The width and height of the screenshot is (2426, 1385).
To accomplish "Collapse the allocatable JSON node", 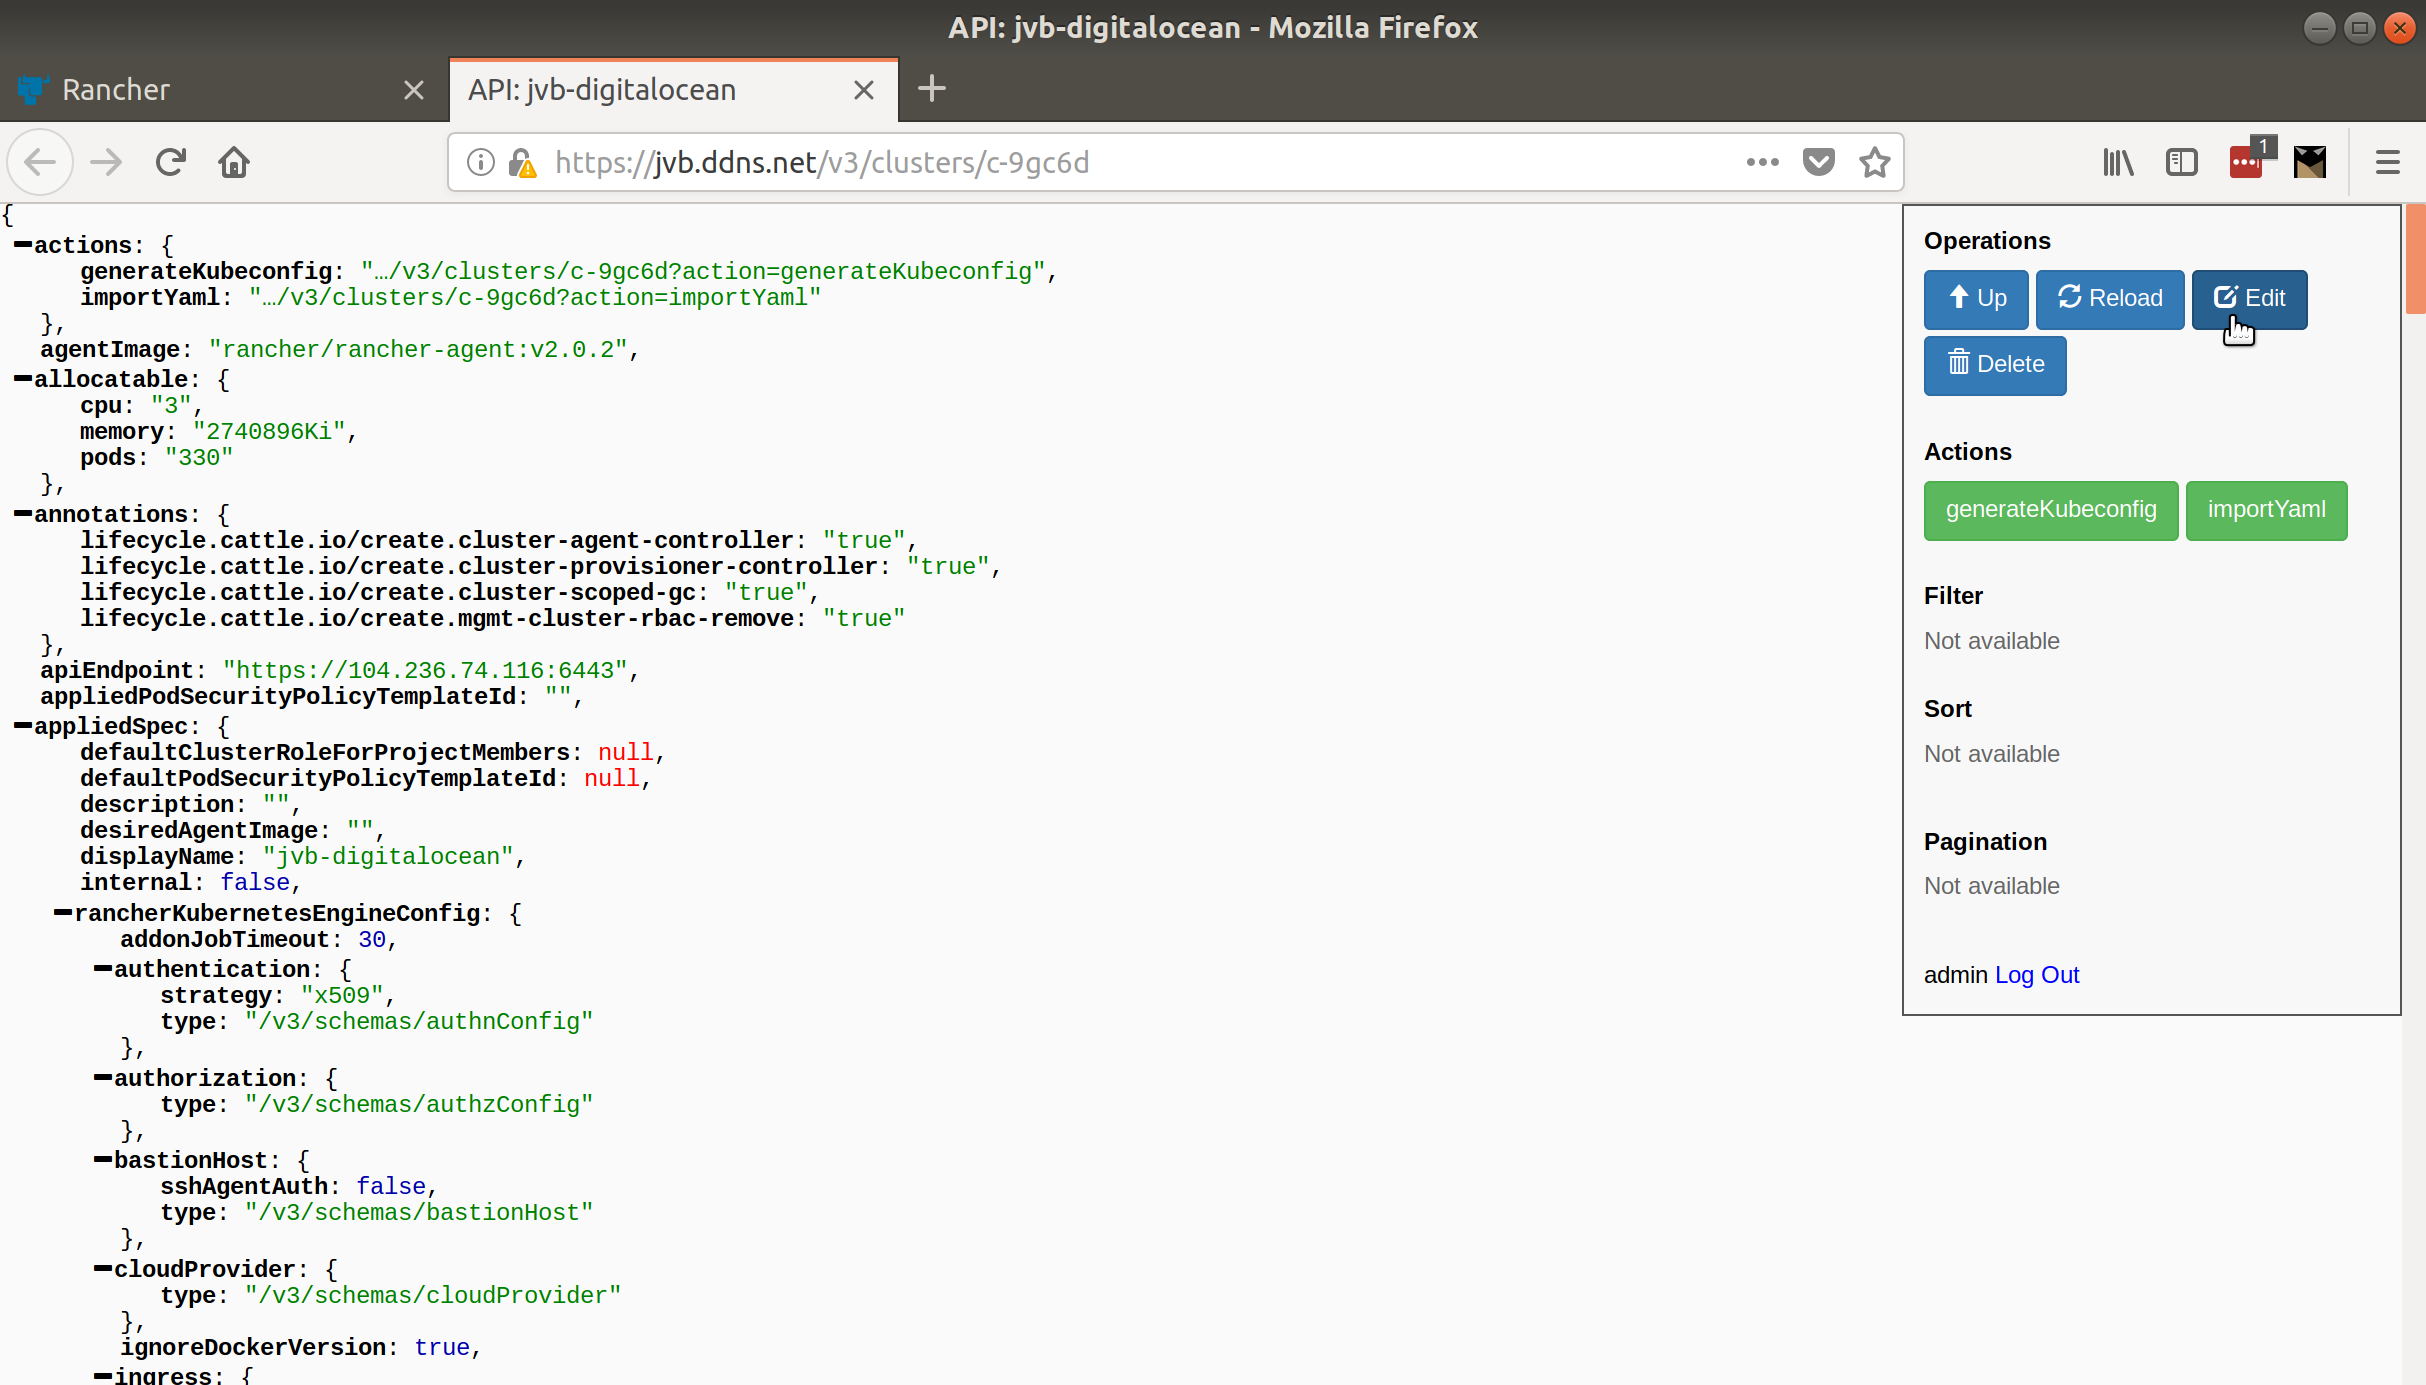I will [23, 379].
